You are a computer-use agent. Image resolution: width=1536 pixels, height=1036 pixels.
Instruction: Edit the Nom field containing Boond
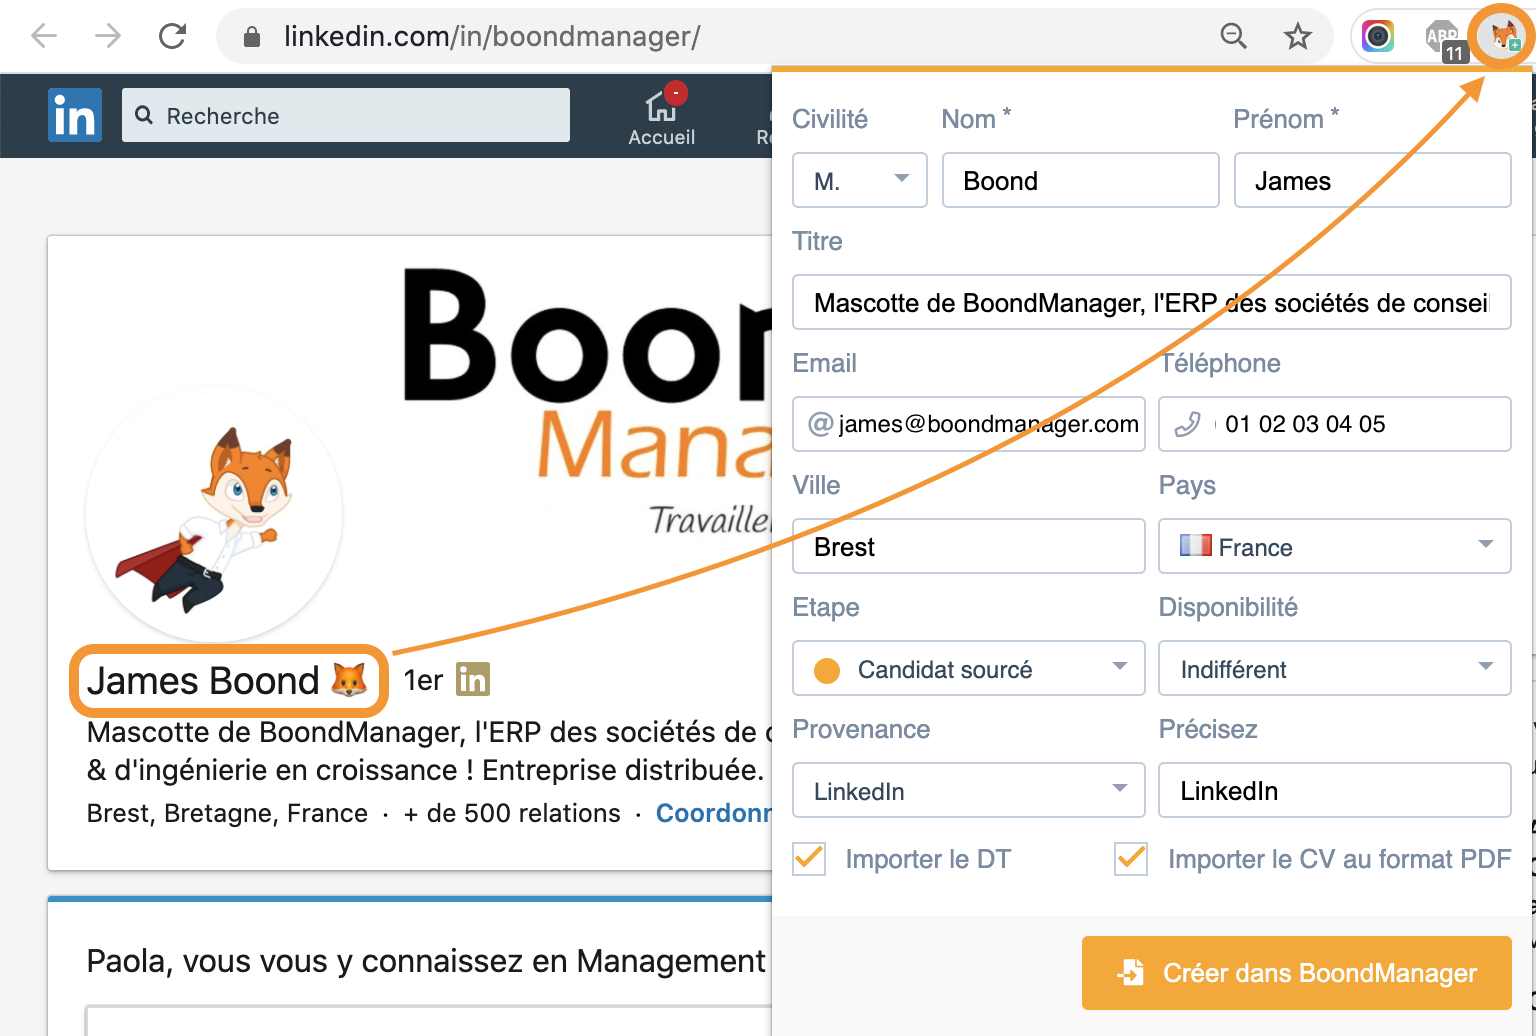1081,180
